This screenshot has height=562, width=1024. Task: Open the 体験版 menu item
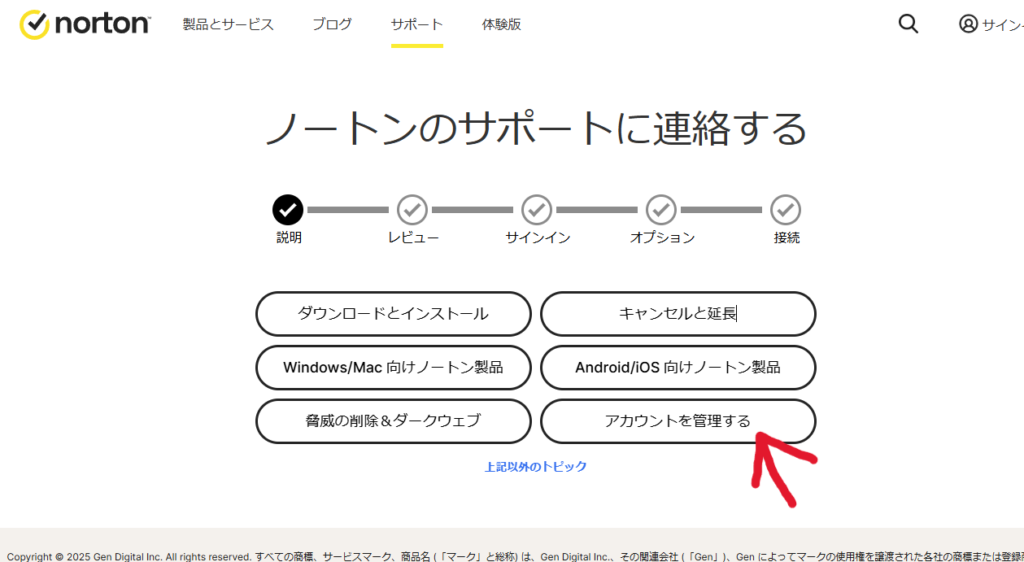pyautogui.click(x=502, y=25)
